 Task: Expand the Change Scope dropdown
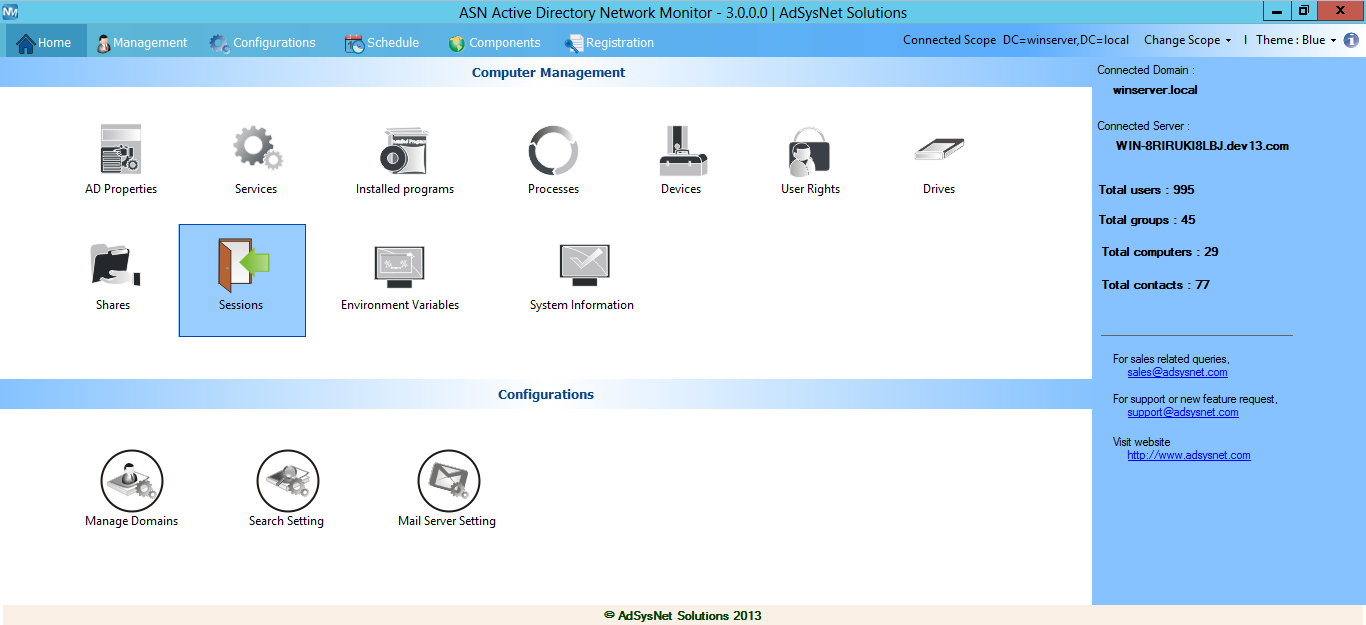click(x=1187, y=40)
